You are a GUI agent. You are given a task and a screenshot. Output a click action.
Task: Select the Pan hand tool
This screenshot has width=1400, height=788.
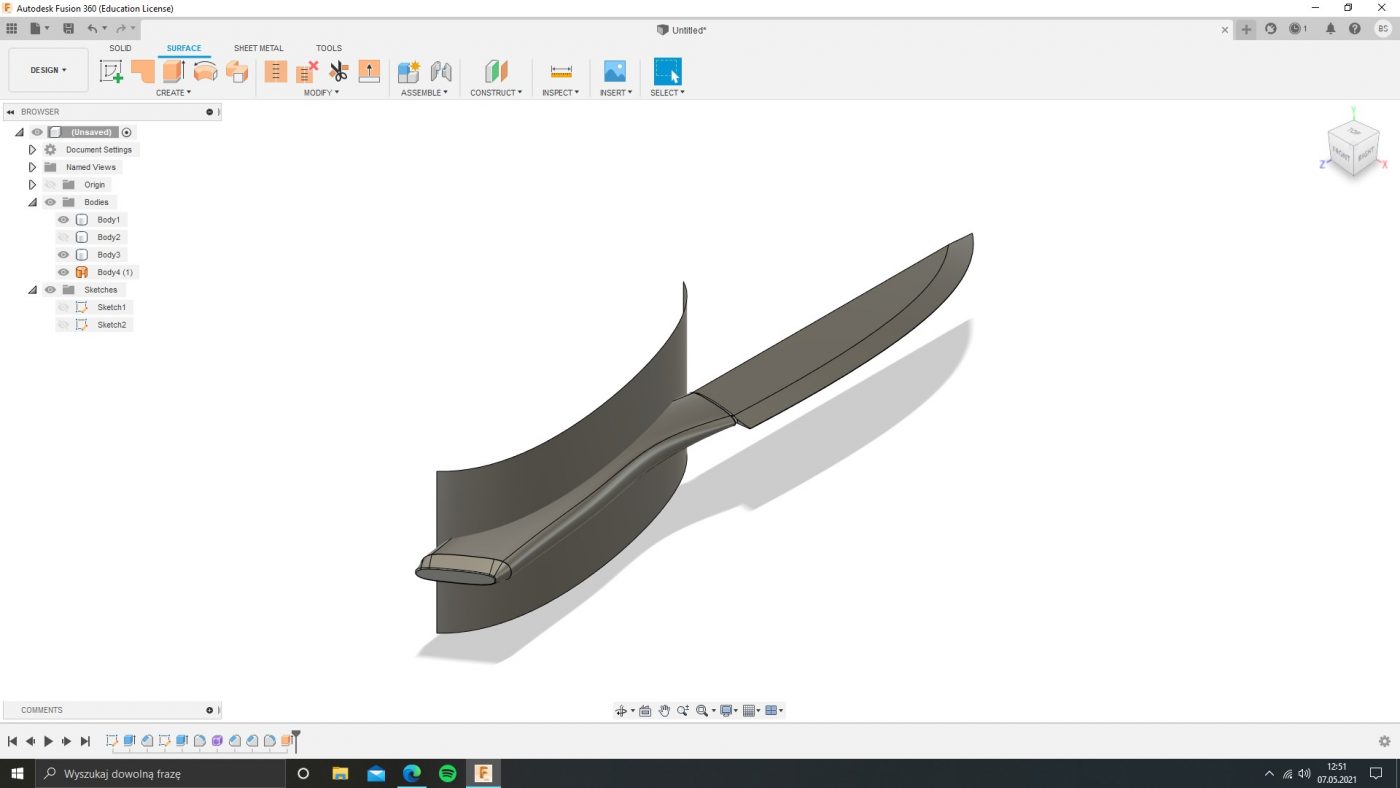pos(664,711)
